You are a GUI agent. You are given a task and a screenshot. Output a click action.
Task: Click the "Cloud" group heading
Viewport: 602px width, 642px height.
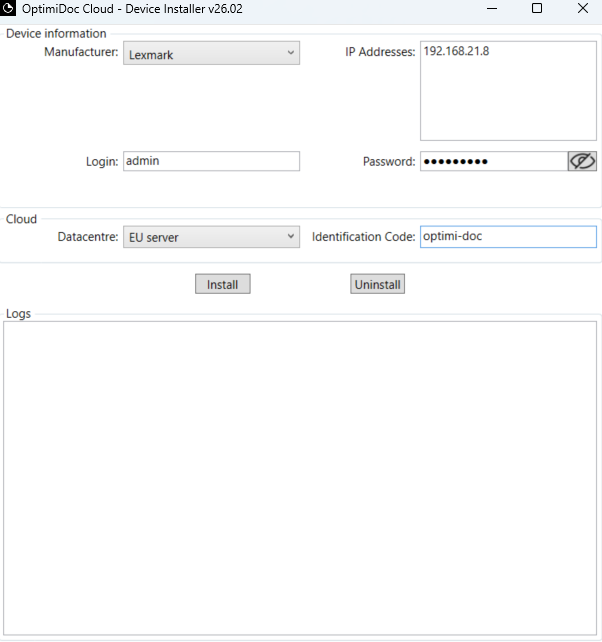(x=22, y=219)
